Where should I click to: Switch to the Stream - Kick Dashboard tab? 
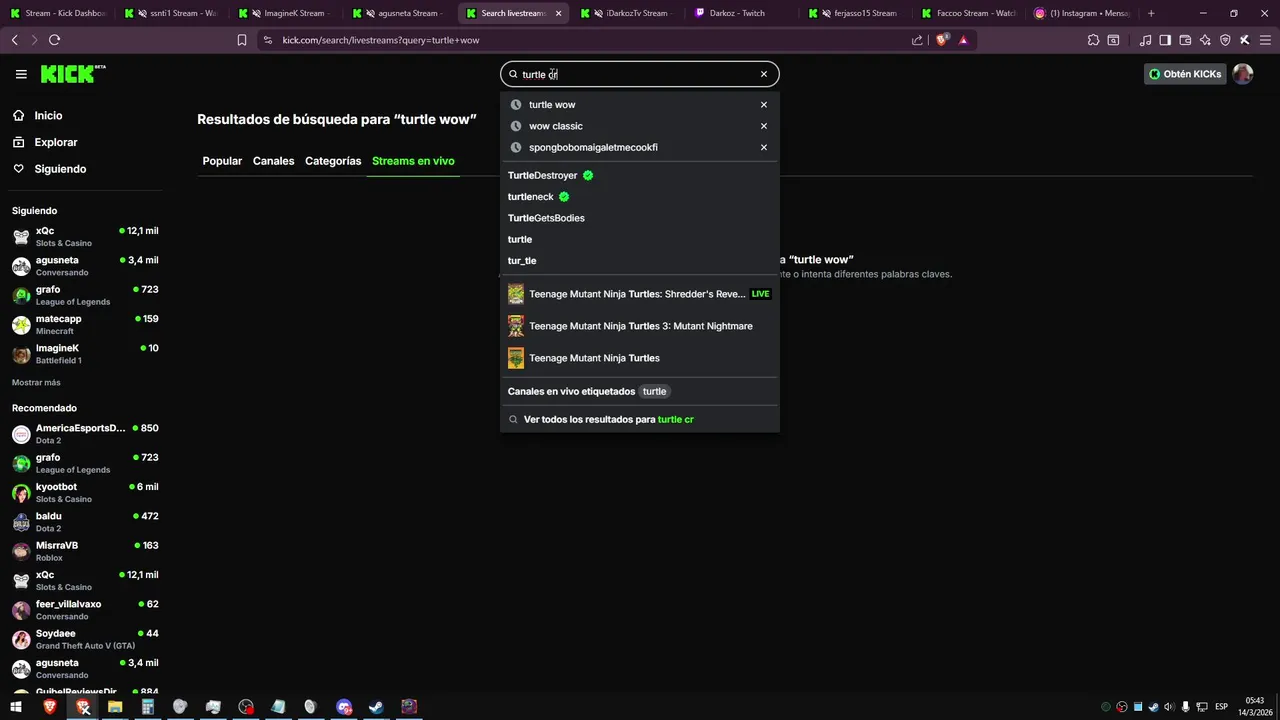pos(57,13)
